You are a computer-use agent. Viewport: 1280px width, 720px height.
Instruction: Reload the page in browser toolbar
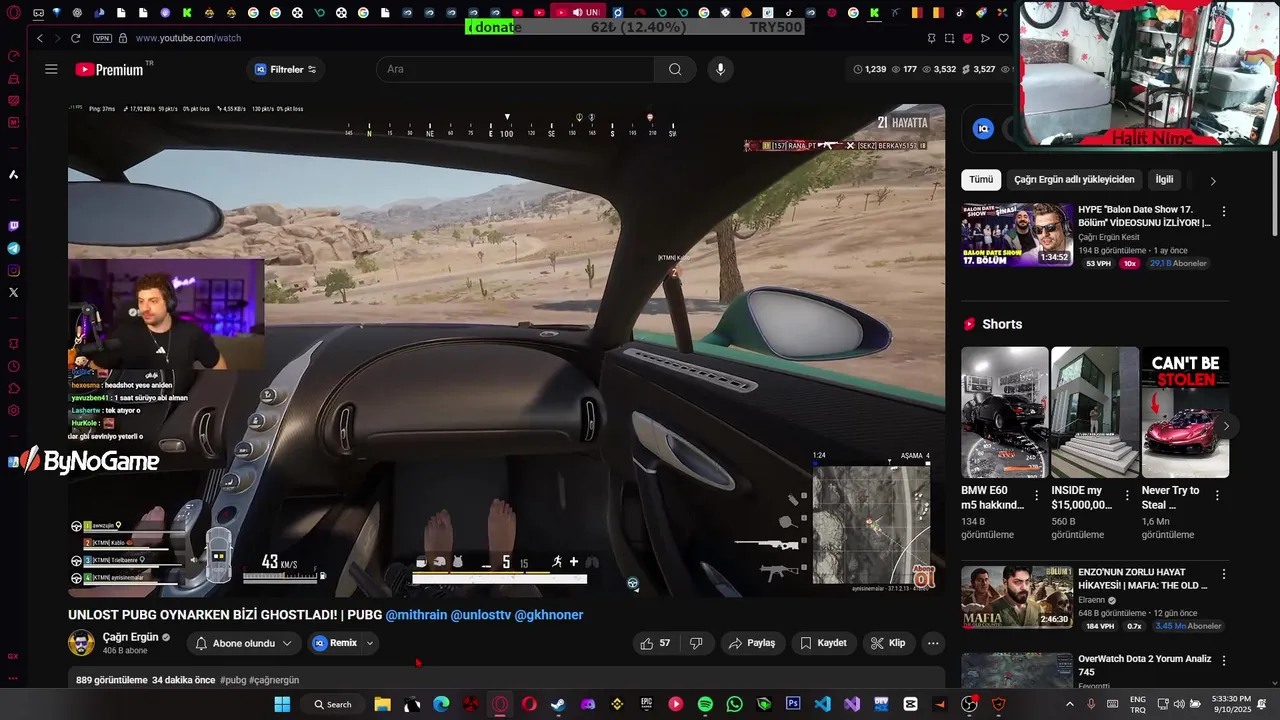click(75, 38)
